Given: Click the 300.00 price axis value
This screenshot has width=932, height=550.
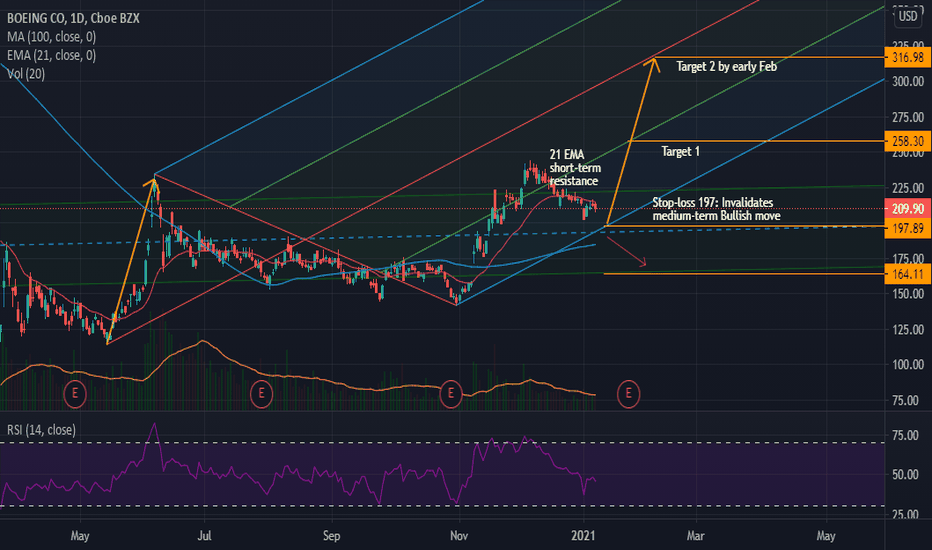Looking at the screenshot, I should pos(908,81).
